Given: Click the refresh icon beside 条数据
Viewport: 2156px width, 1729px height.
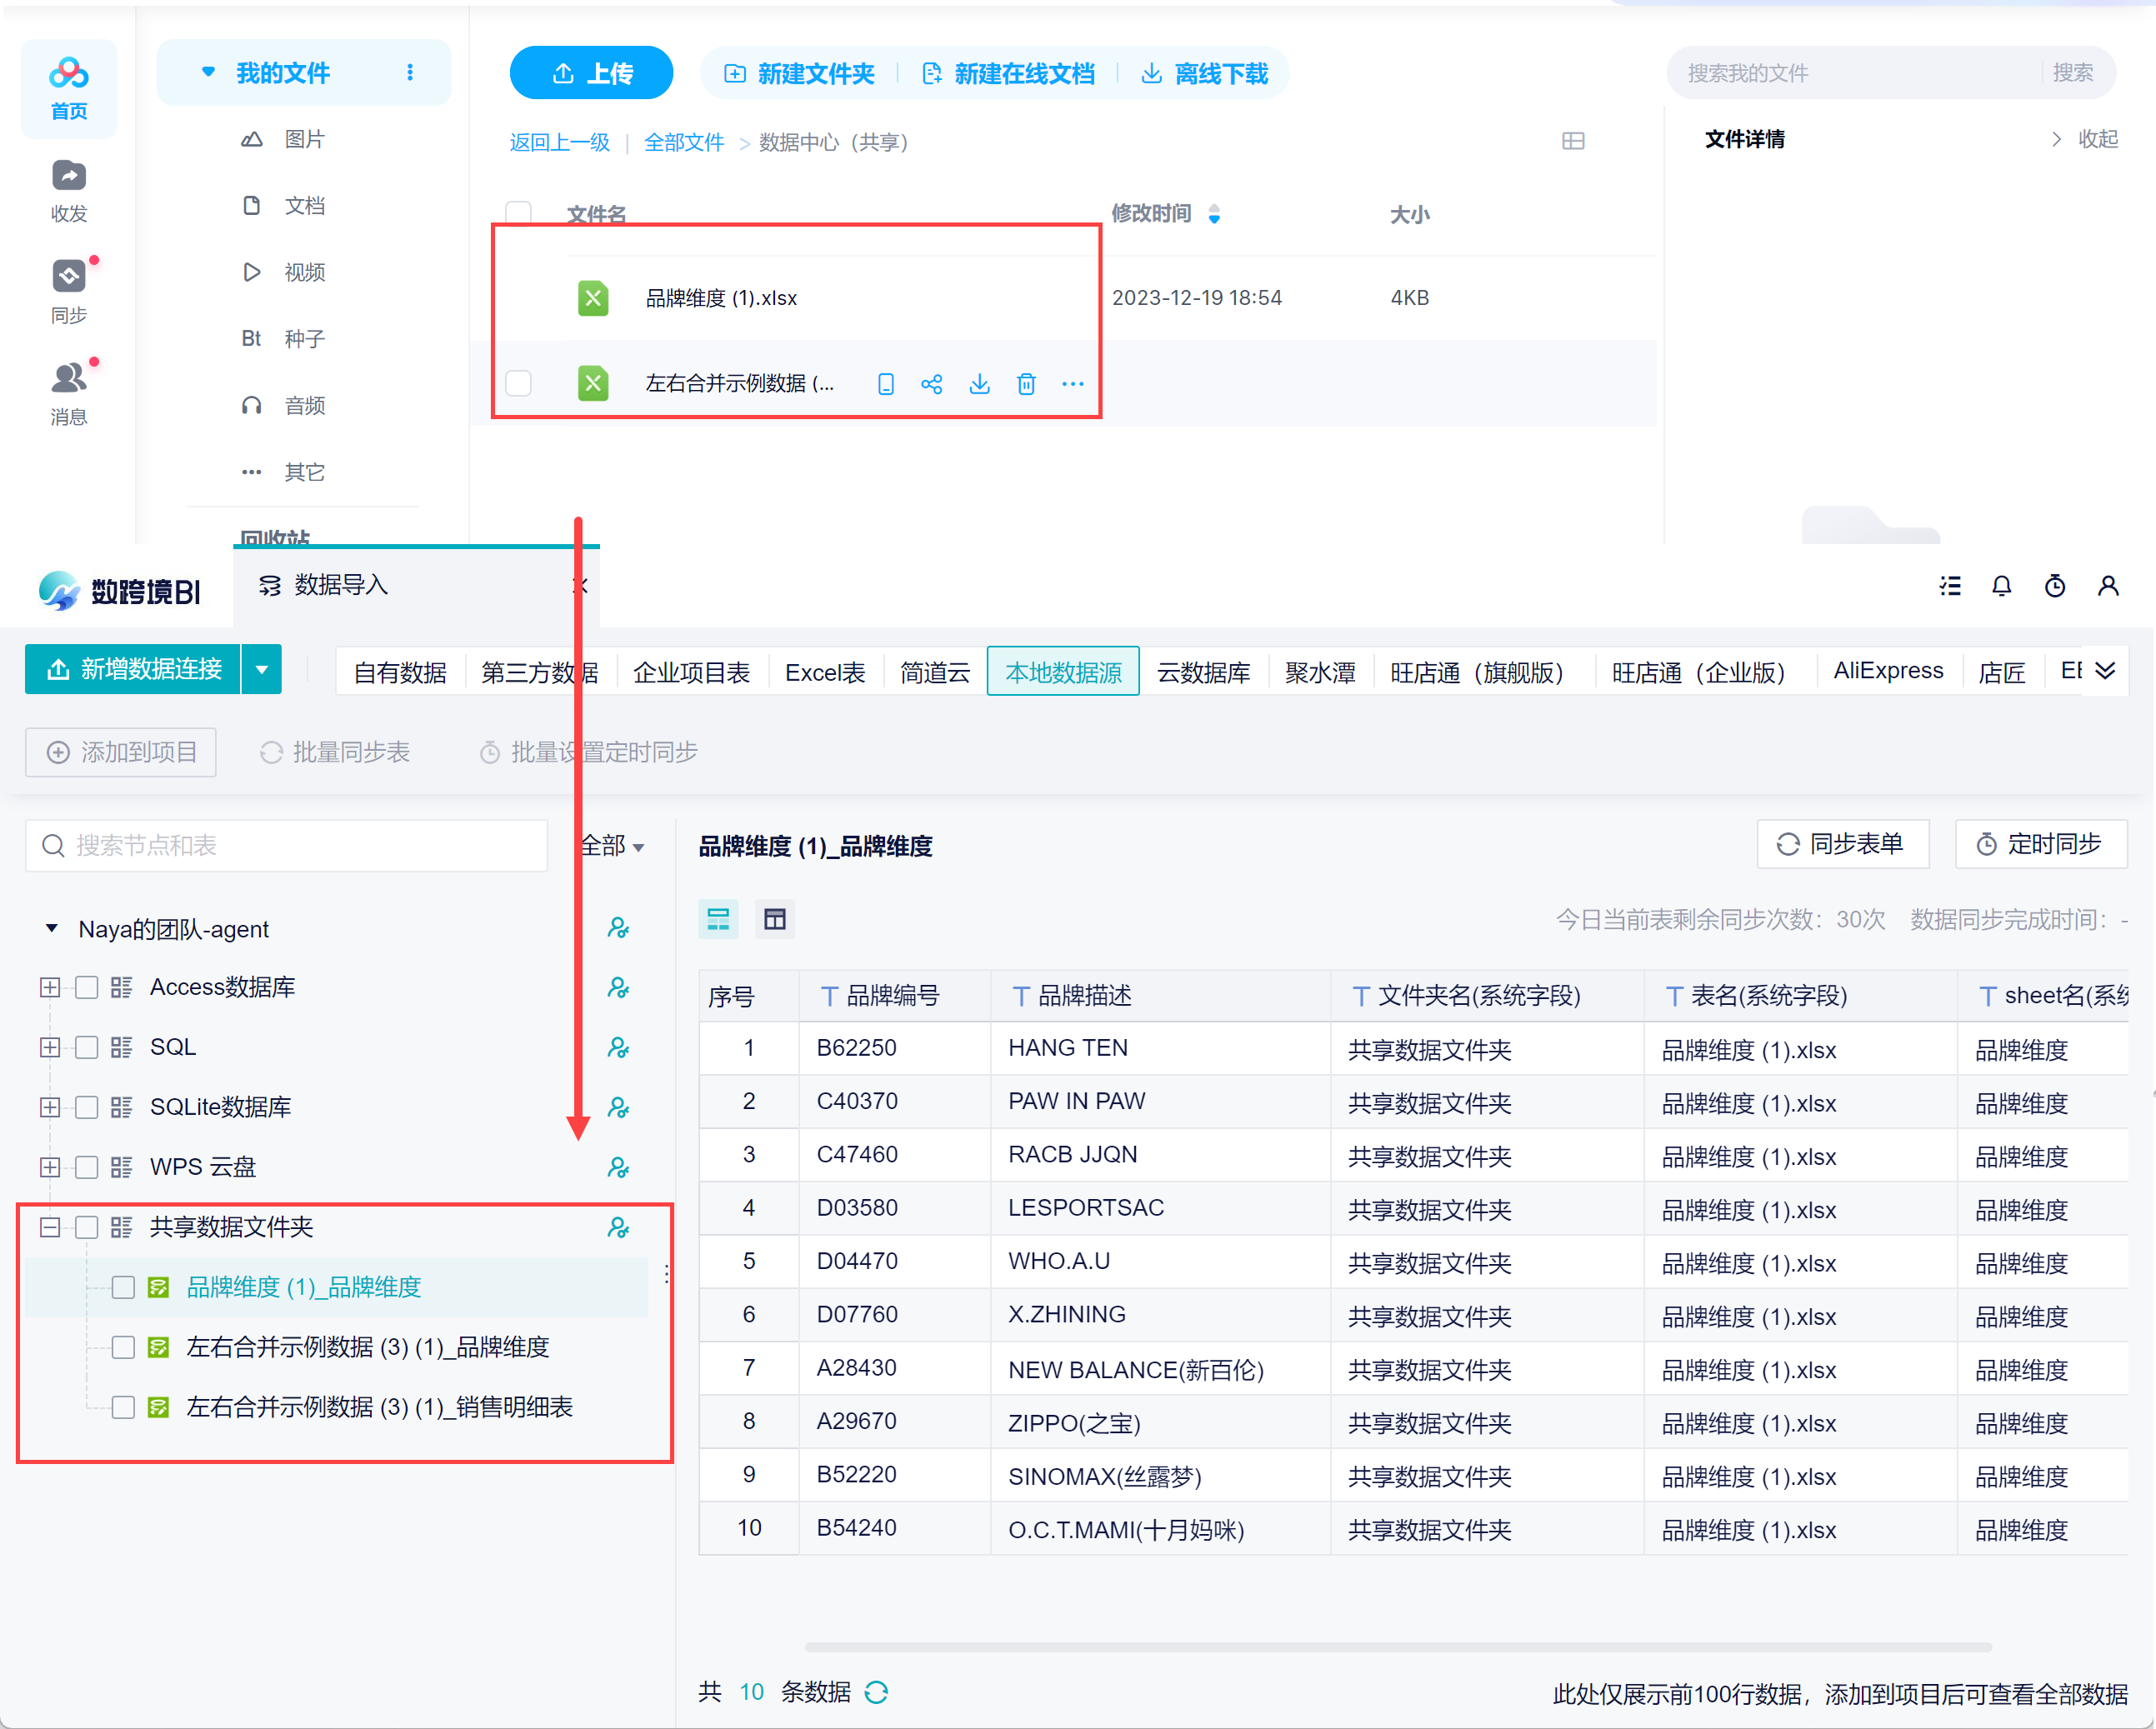Looking at the screenshot, I should pyautogui.click(x=877, y=1692).
